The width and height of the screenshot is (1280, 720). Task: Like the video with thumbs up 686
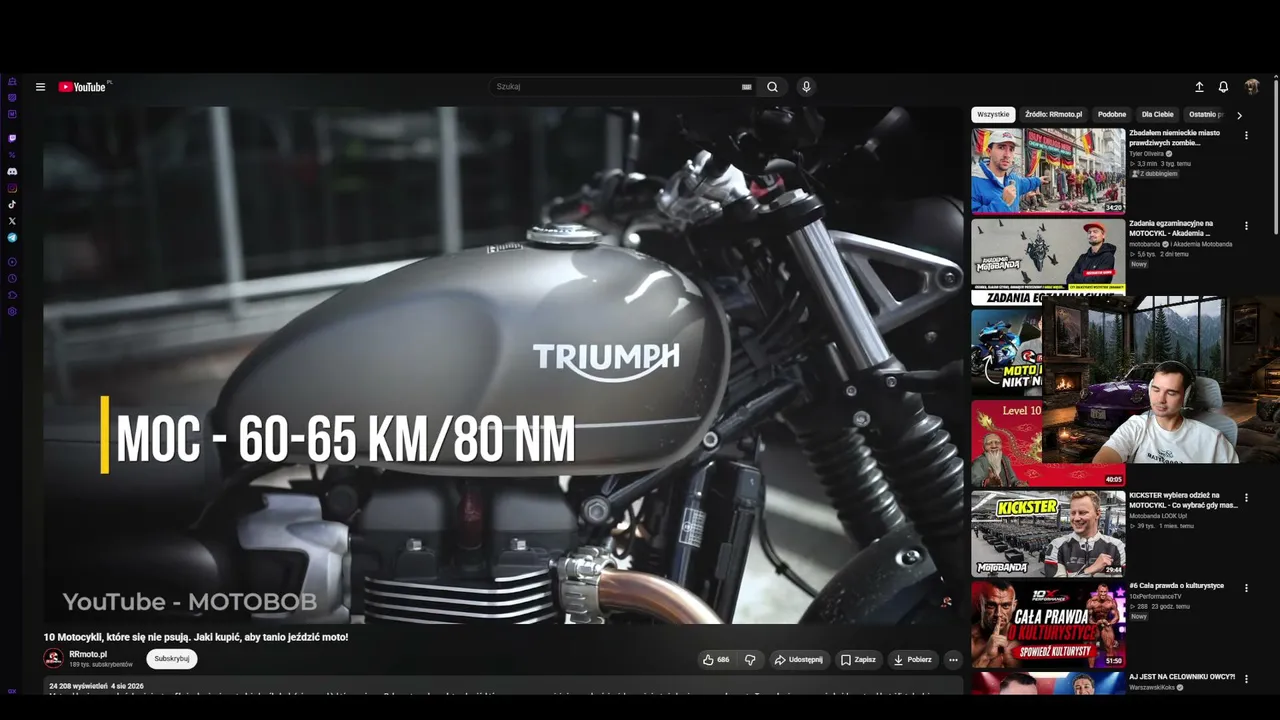[716, 660]
